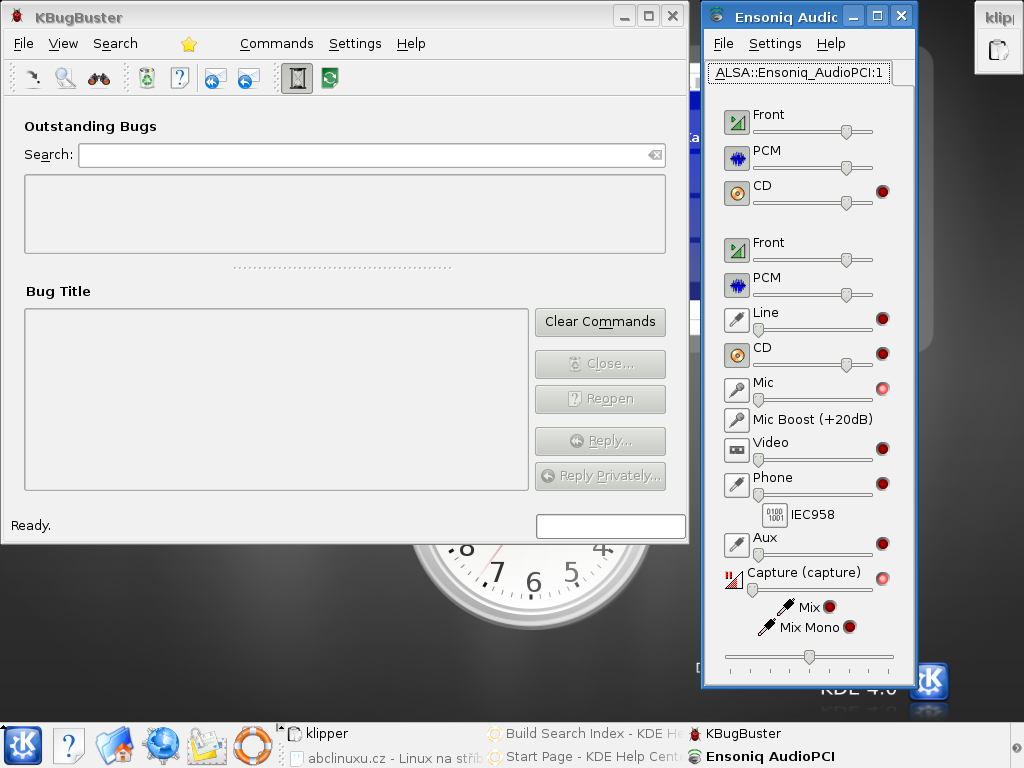Toggle the Line capture LED

point(882,319)
